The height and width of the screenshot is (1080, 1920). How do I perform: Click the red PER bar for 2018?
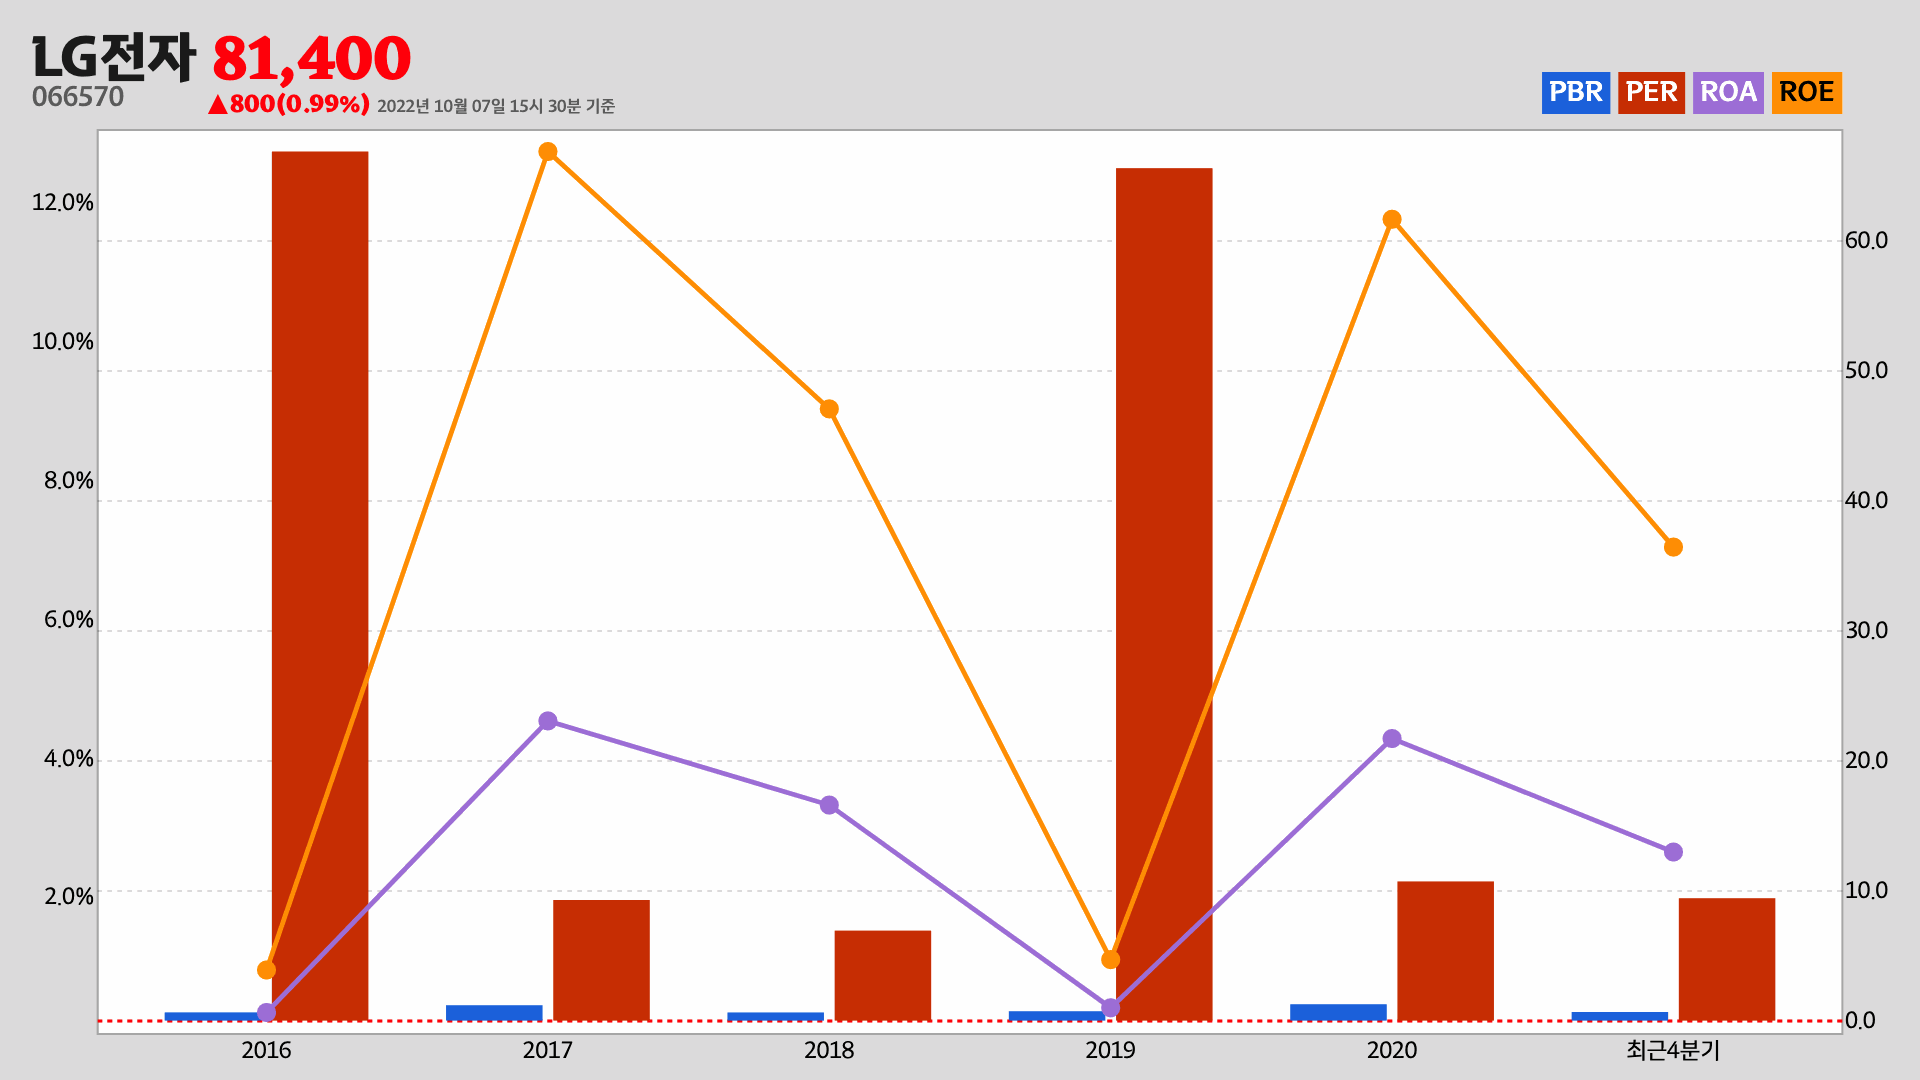(x=883, y=976)
